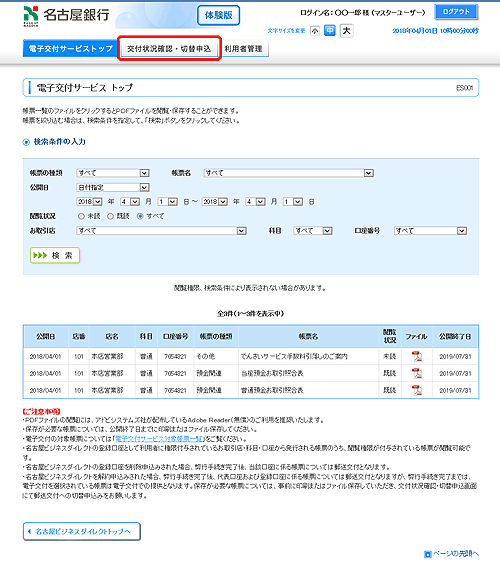
Task: Open the start month dropdown
Action: [130, 202]
